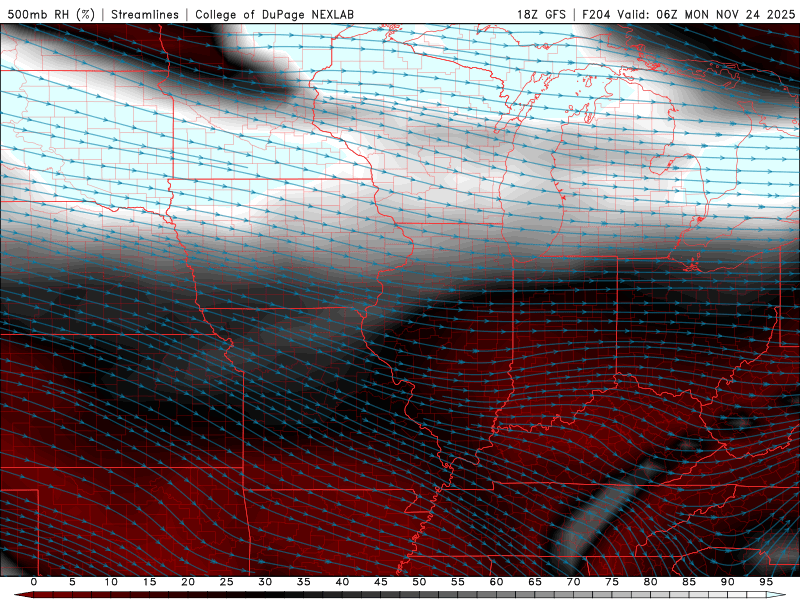
Task: Click 'Valid: 06Z MON NOV 24 2025' text
Action: pos(706,14)
